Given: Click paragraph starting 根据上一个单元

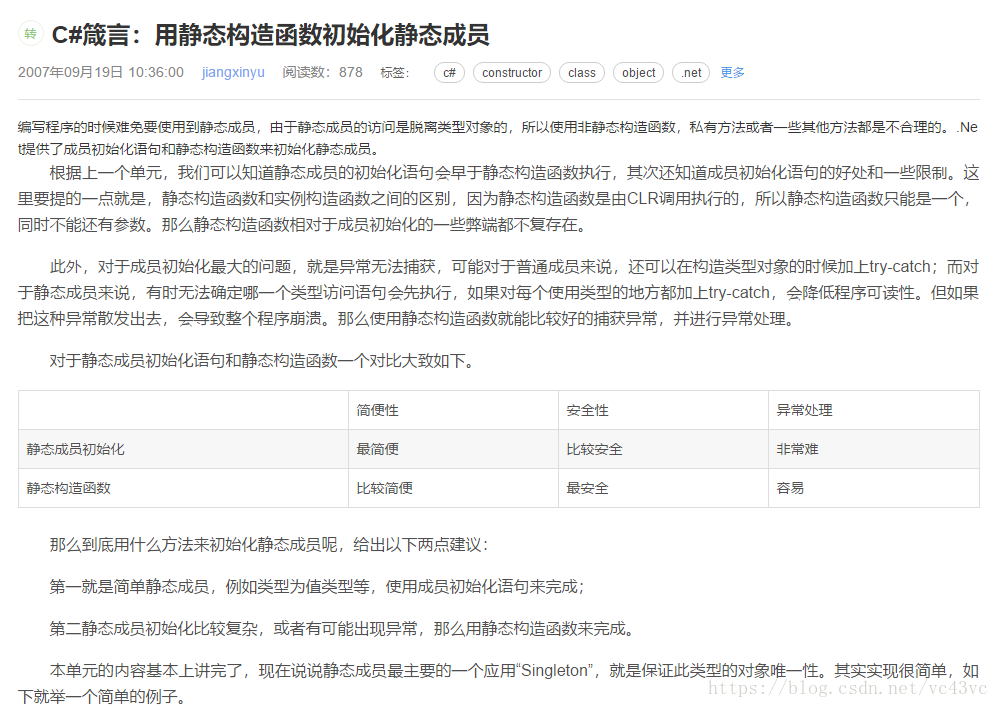Looking at the screenshot, I should click(x=498, y=199).
